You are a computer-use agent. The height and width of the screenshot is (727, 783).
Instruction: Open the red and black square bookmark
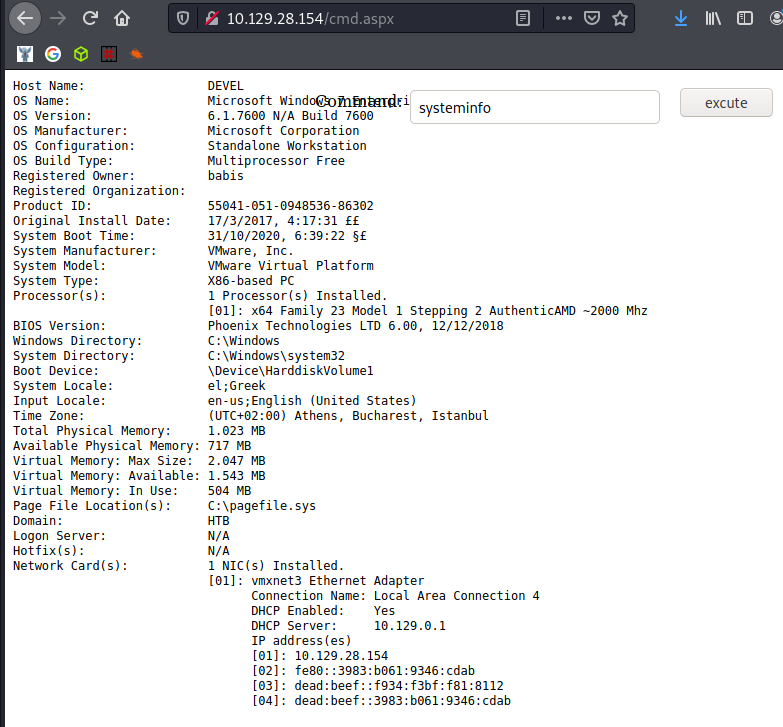[x=108, y=54]
